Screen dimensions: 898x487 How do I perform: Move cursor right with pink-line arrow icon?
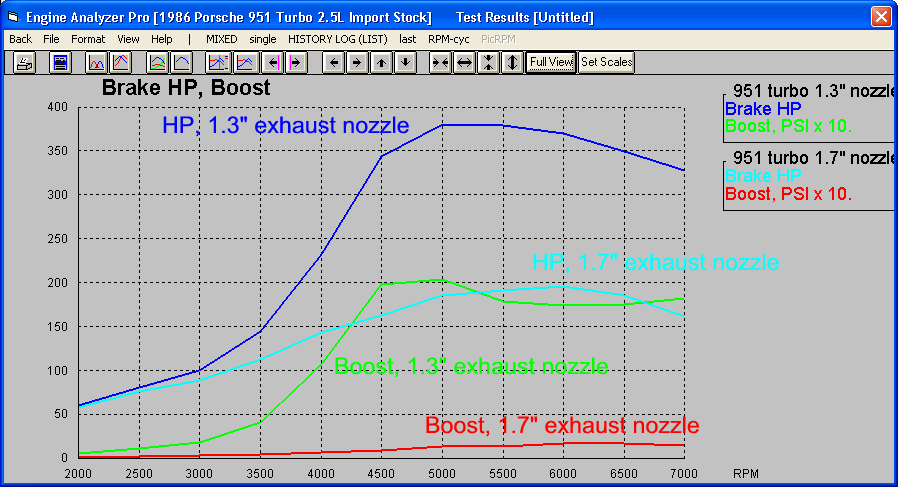click(296, 62)
